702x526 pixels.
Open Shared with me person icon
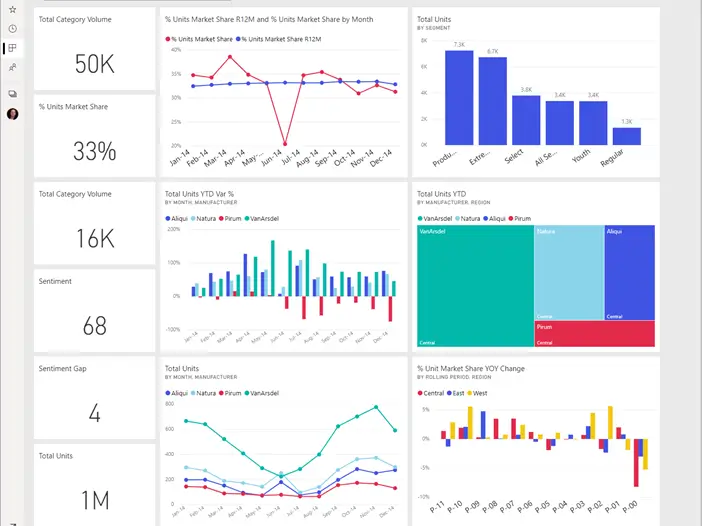coord(12,68)
